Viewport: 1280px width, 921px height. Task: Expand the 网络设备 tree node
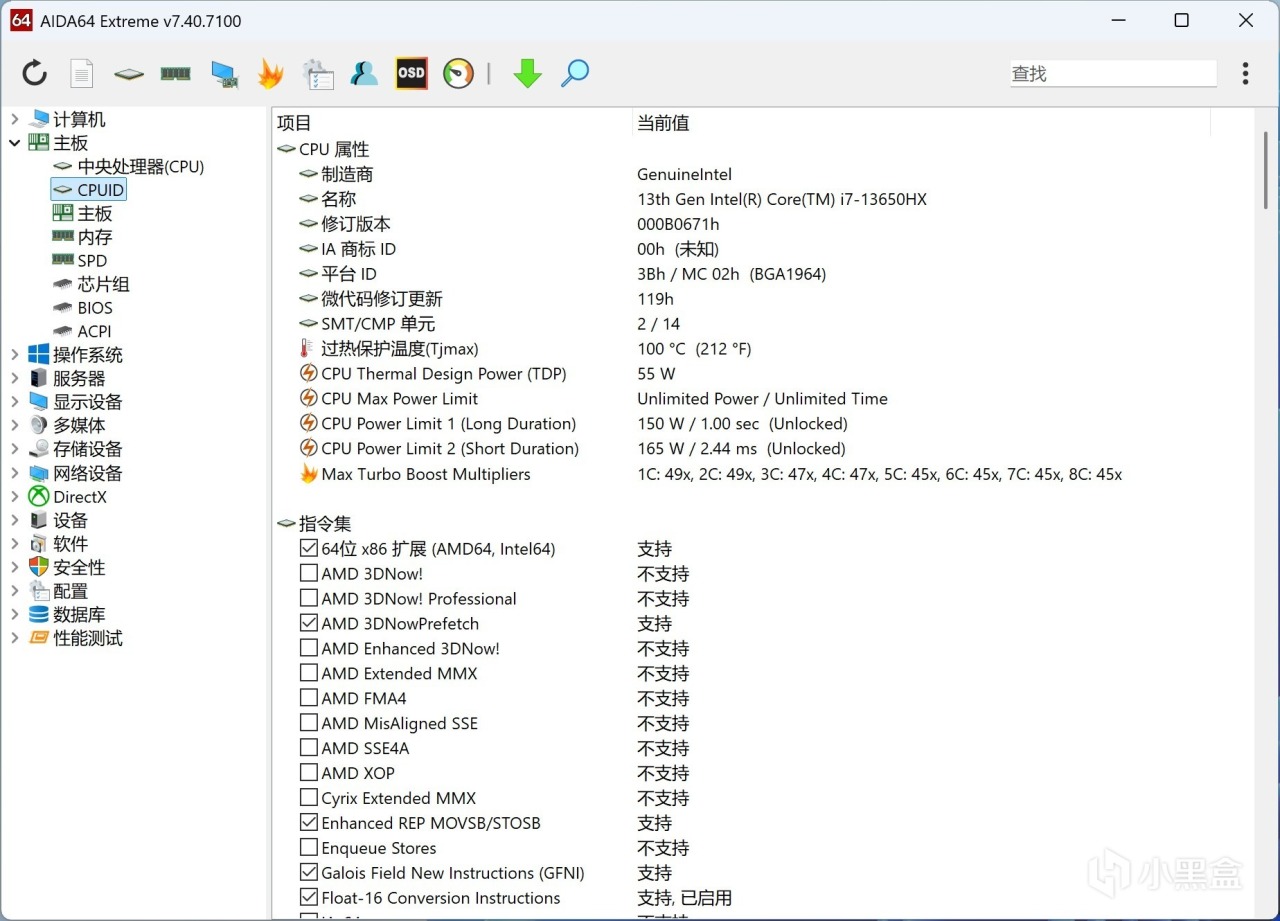pyautogui.click(x=14, y=473)
